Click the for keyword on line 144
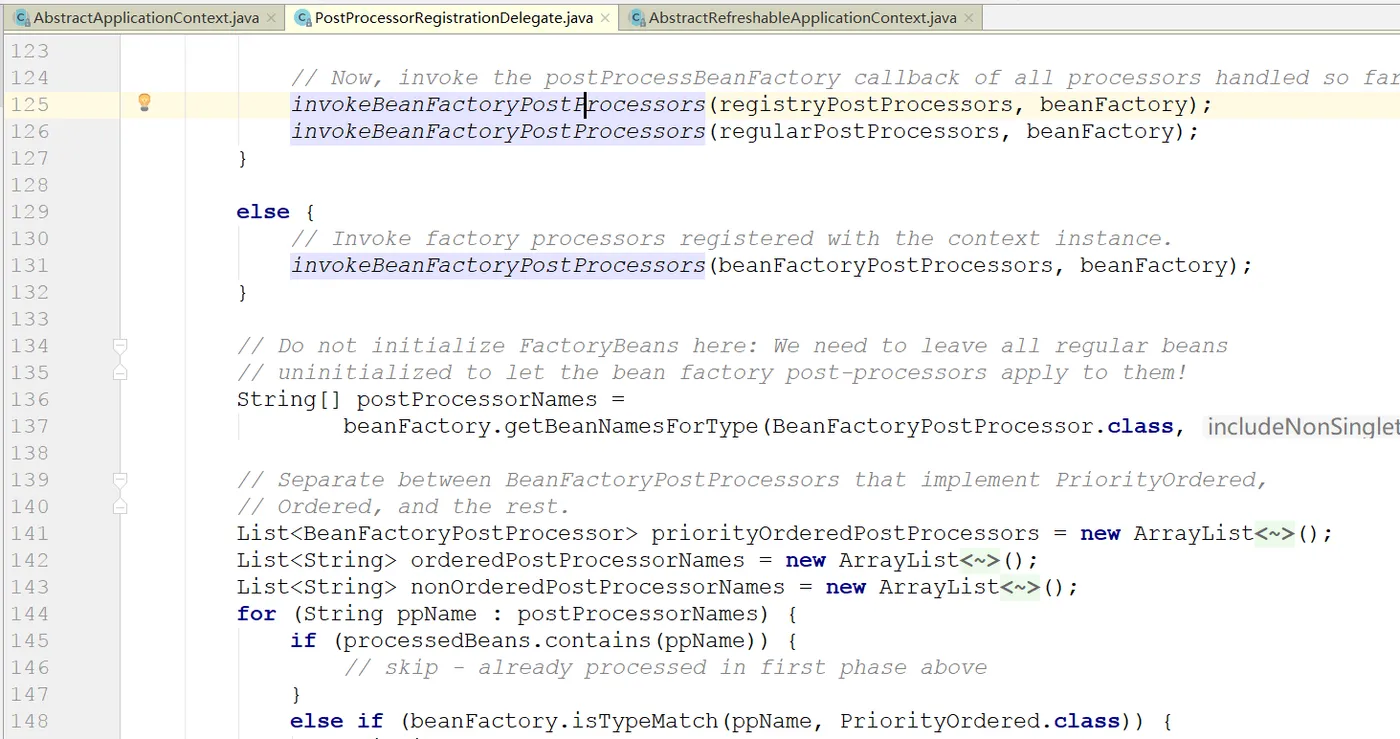This screenshot has width=1400, height=739. (x=256, y=613)
